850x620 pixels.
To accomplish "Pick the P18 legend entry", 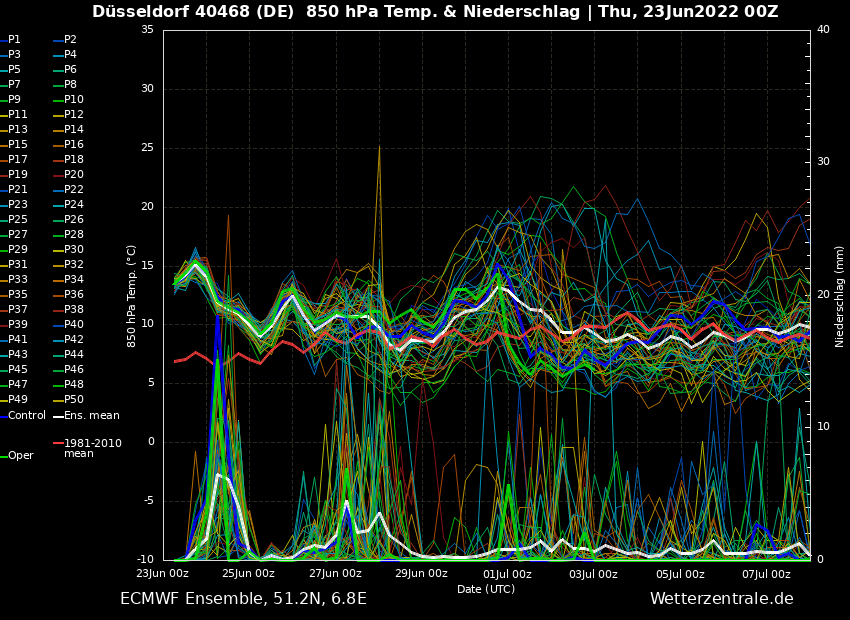I will [x=74, y=160].
